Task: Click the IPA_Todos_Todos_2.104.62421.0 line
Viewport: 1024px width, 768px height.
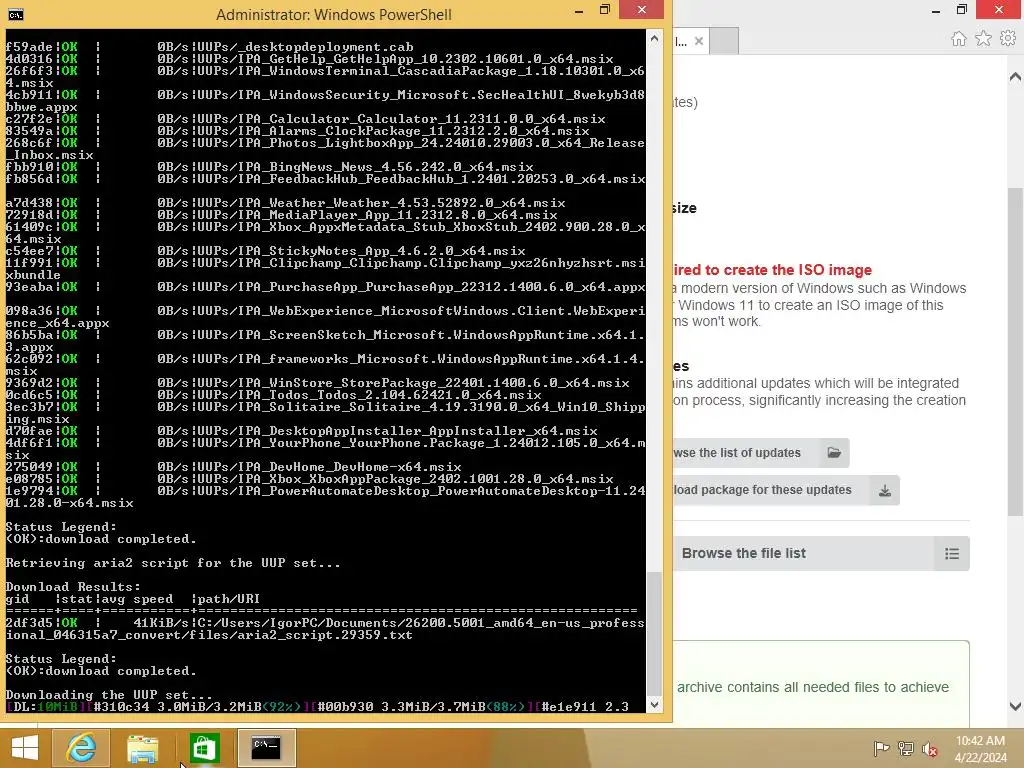Action: click(274, 395)
